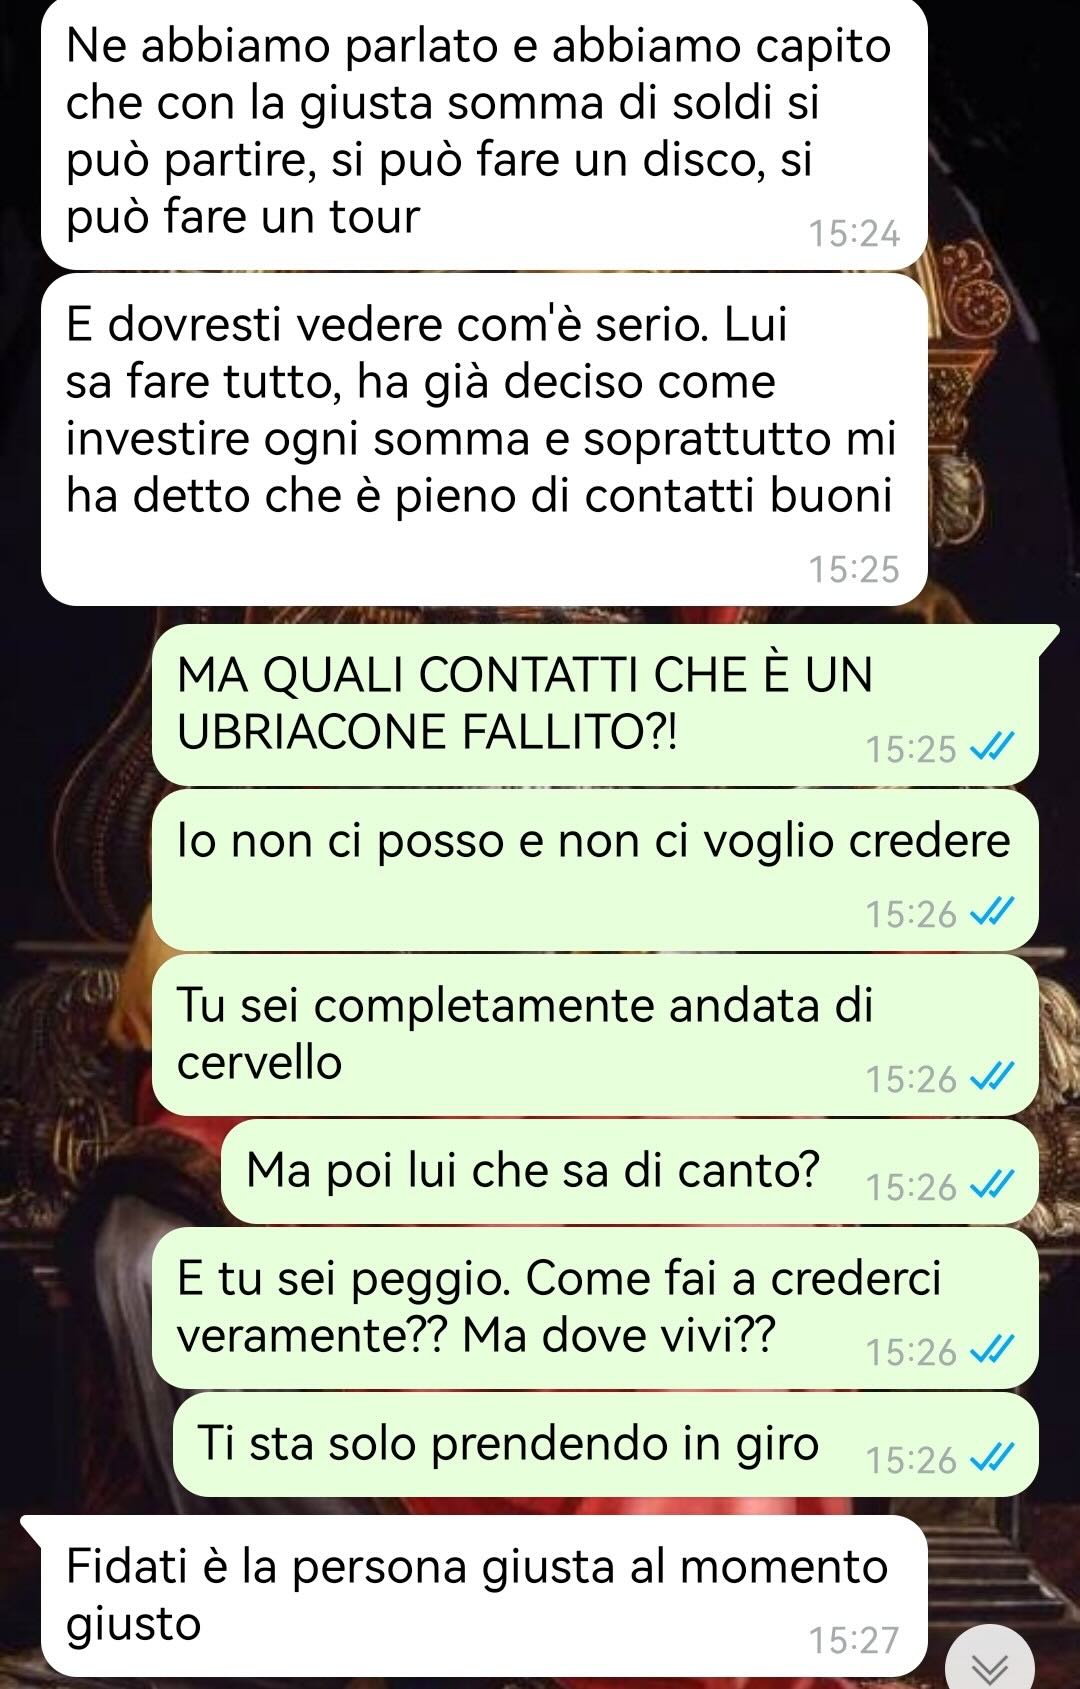Tap the 15:25 timestamp on received message
Screen dimensions: 1080x1689
tap(854, 569)
